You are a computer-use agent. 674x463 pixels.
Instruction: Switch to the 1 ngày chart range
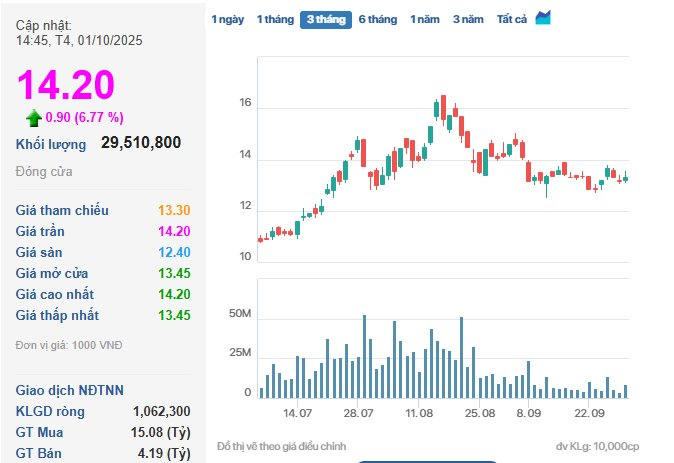tap(227, 20)
